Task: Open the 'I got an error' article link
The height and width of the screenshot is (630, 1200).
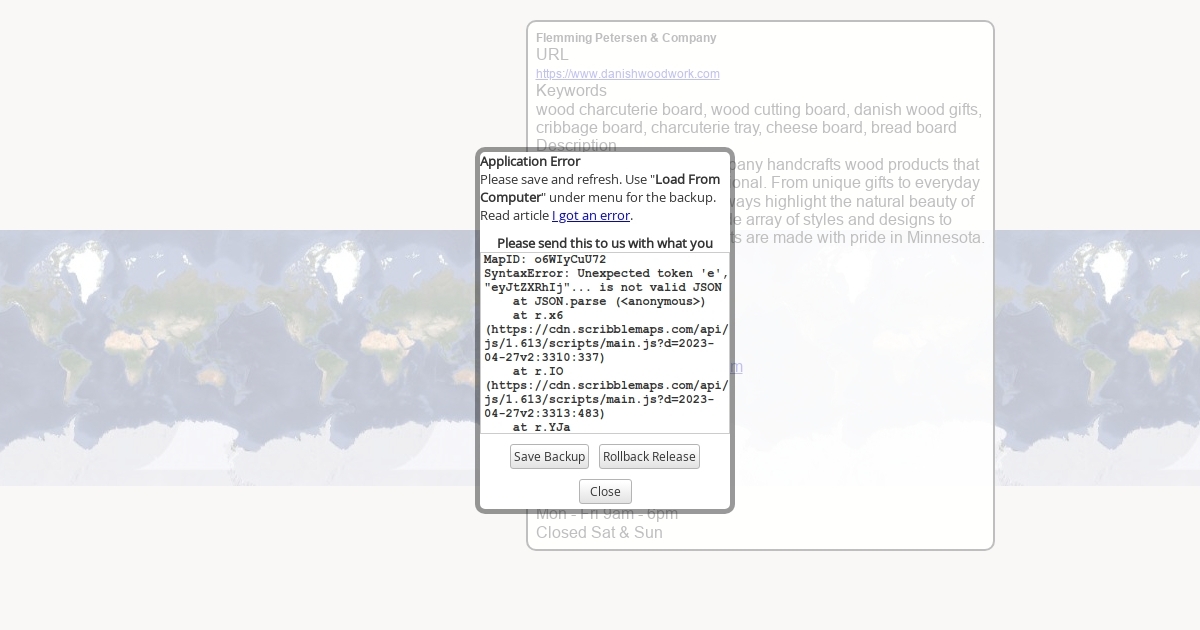Action: click(590, 216)
